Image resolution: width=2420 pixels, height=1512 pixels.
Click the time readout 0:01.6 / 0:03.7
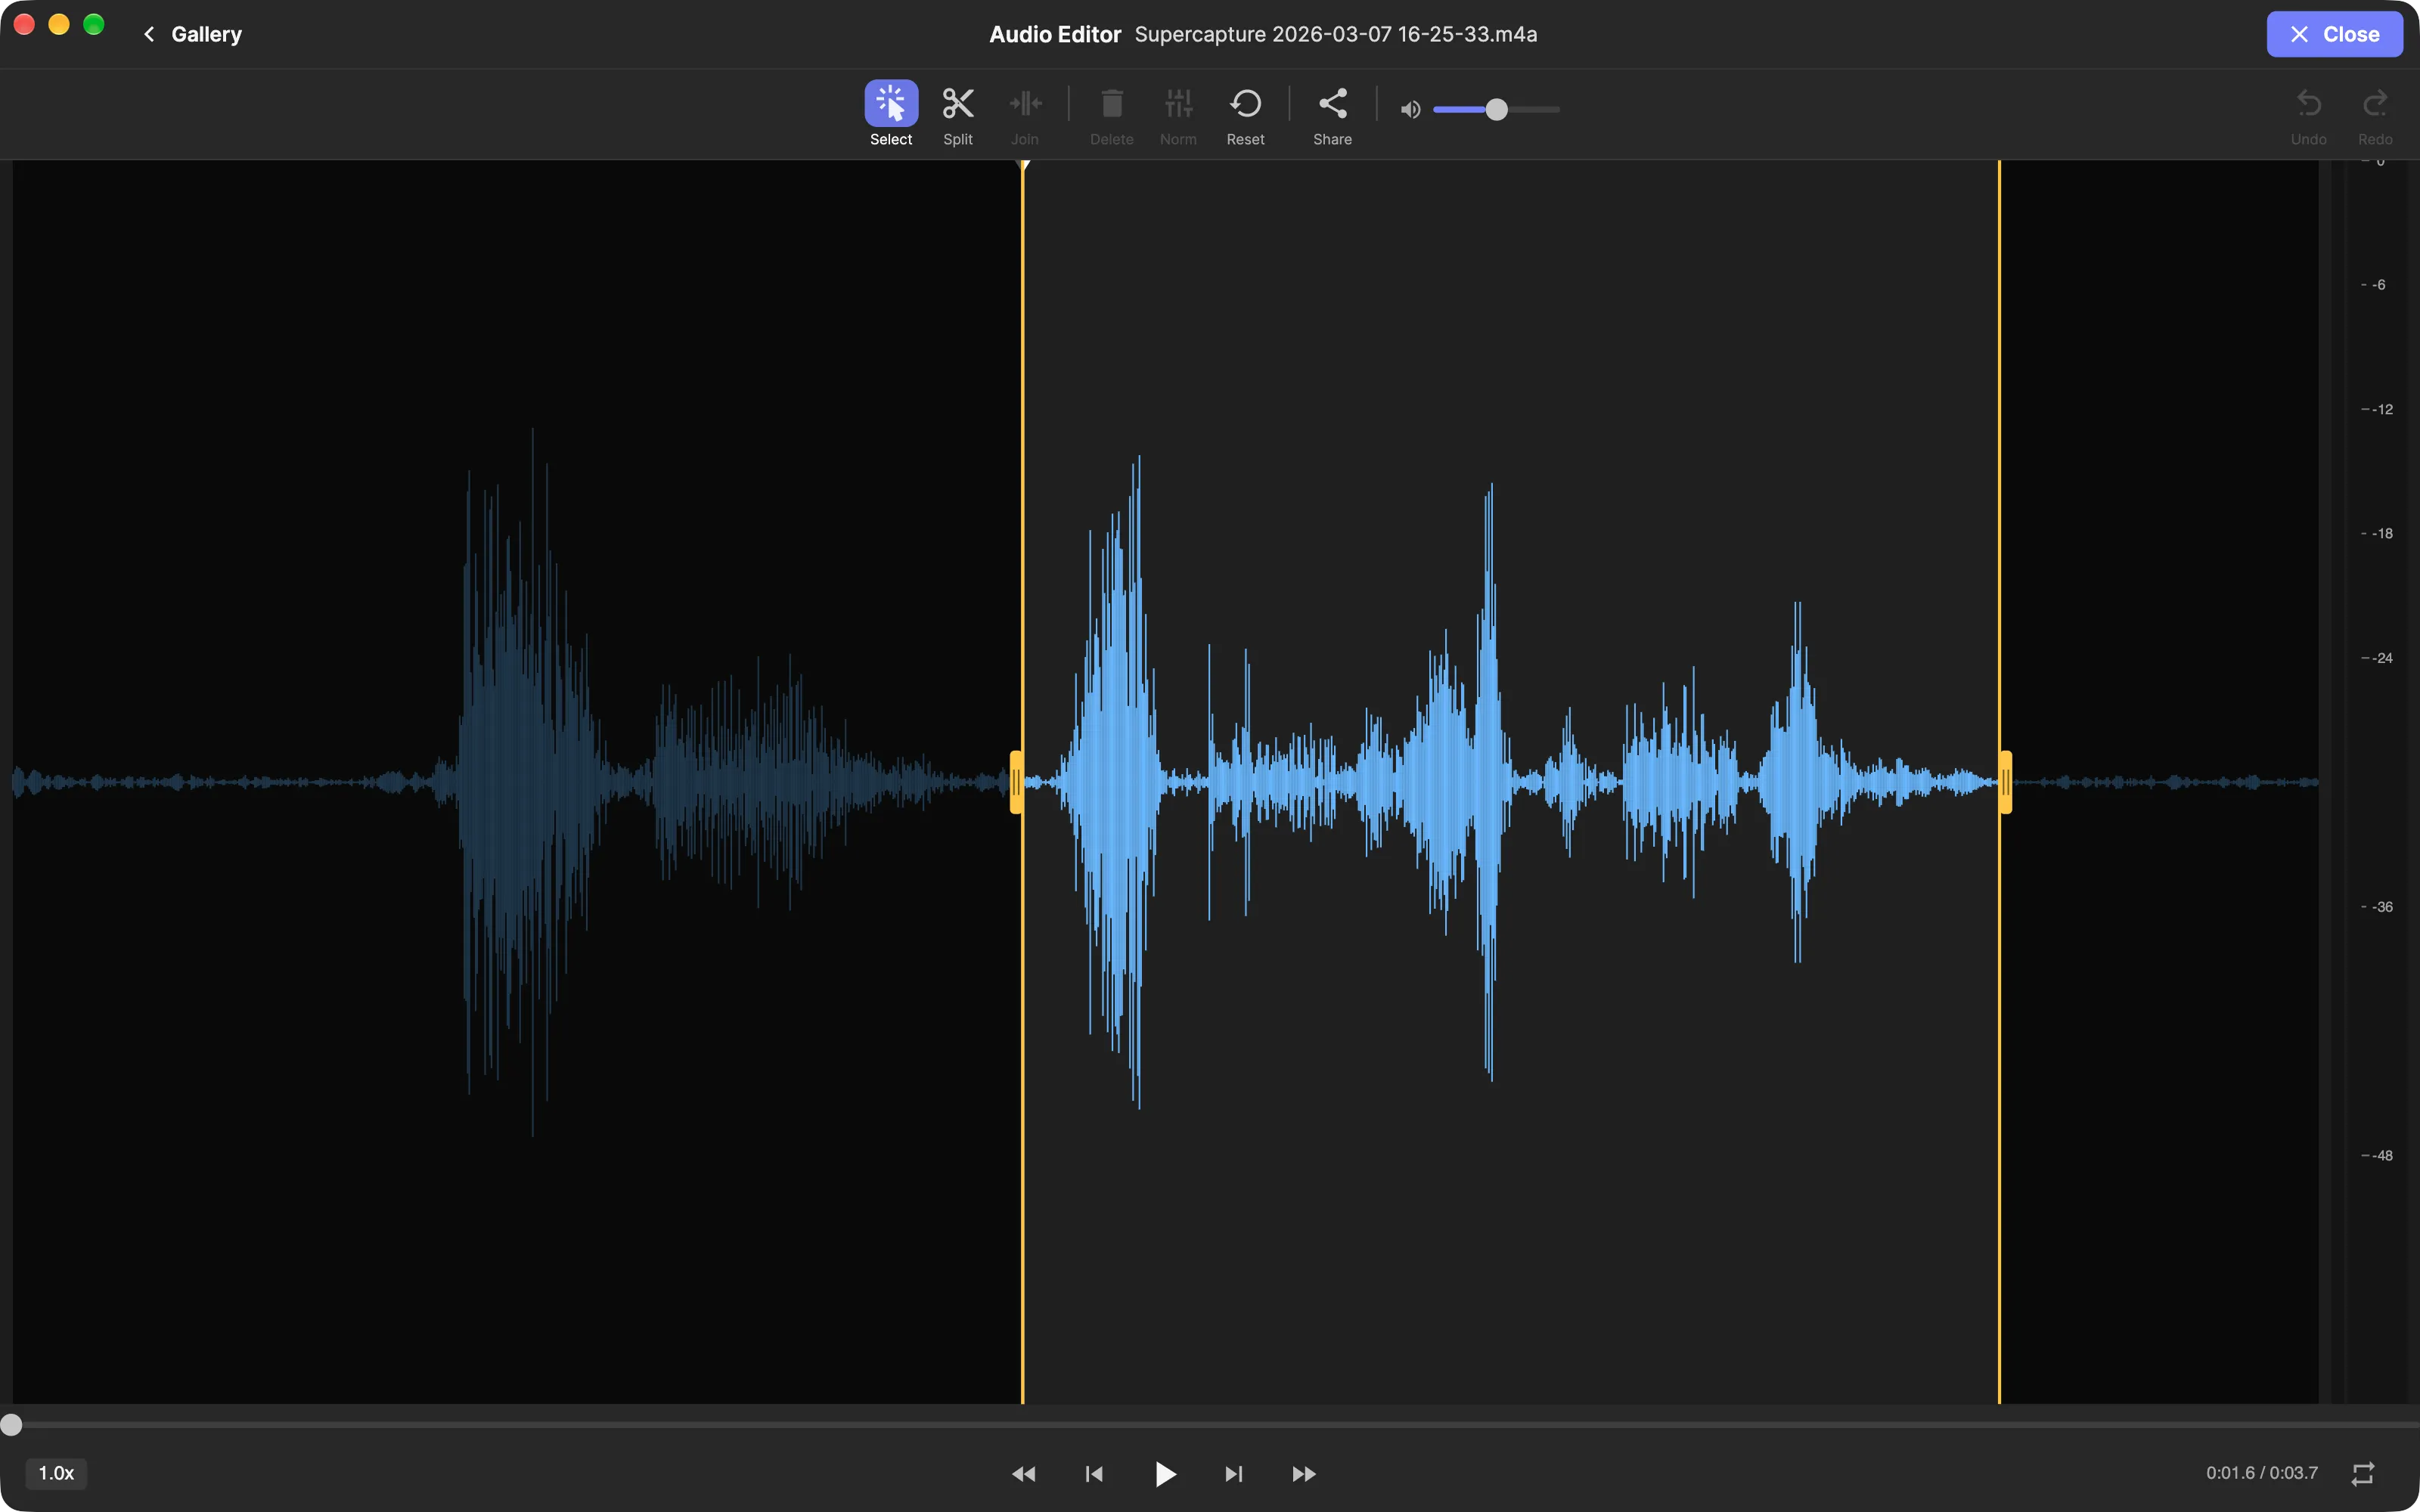point(2262,1473)
